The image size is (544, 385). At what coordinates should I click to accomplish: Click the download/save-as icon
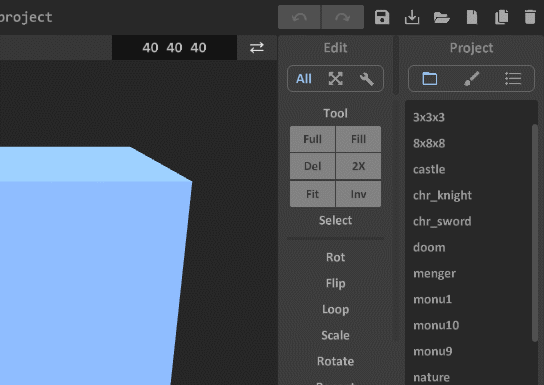click(412, 17)
